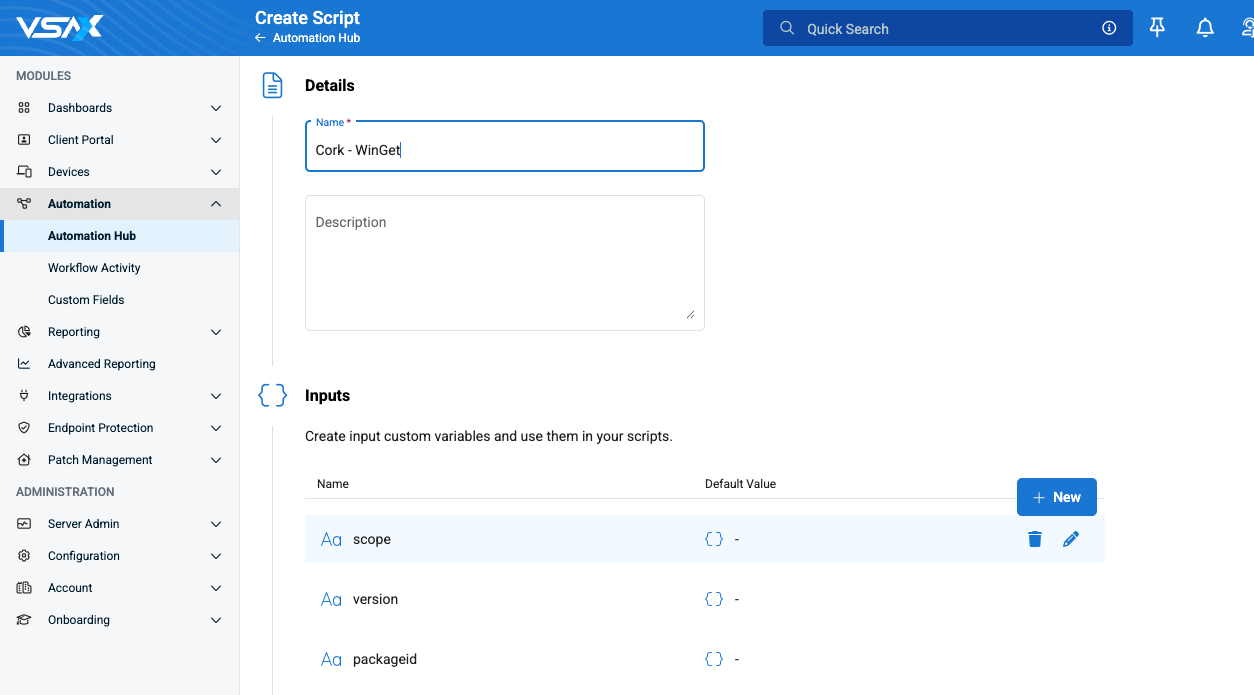Click the Onboarding graduation cap icon
Viewport: 1254px width, 695px height.
tap(24, 620)
